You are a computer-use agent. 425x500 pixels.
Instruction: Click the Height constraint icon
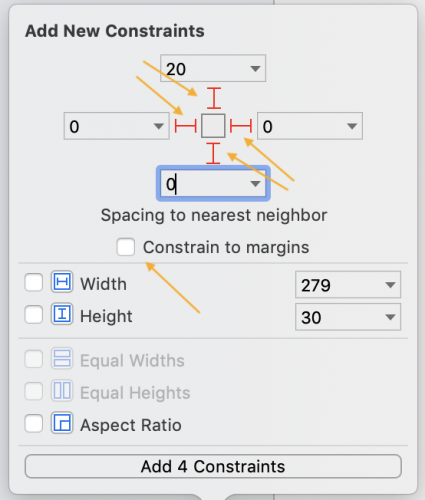click(x=62, y=314)
